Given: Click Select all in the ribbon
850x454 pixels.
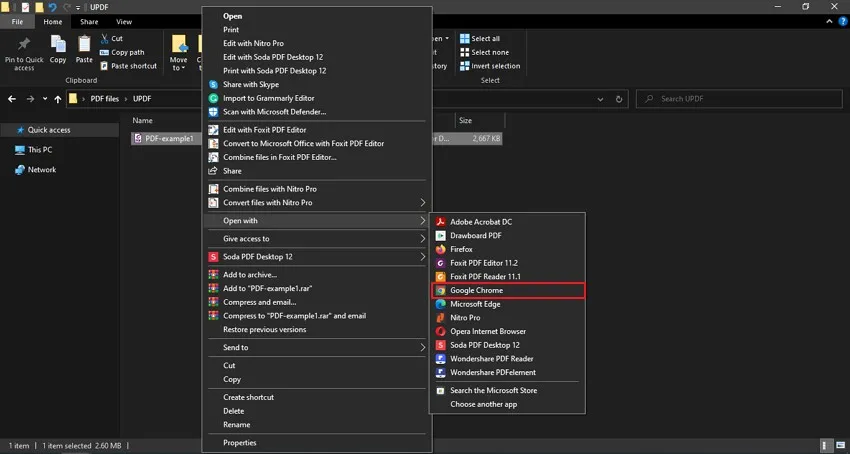Looking at the screenshot, I should coord(480,39).
